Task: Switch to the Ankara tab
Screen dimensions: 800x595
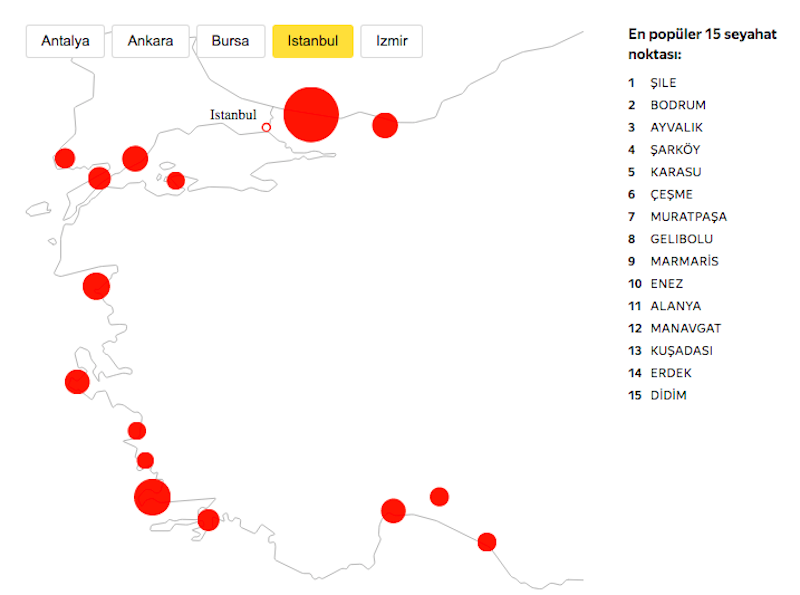Action: (x=151, y=41)
